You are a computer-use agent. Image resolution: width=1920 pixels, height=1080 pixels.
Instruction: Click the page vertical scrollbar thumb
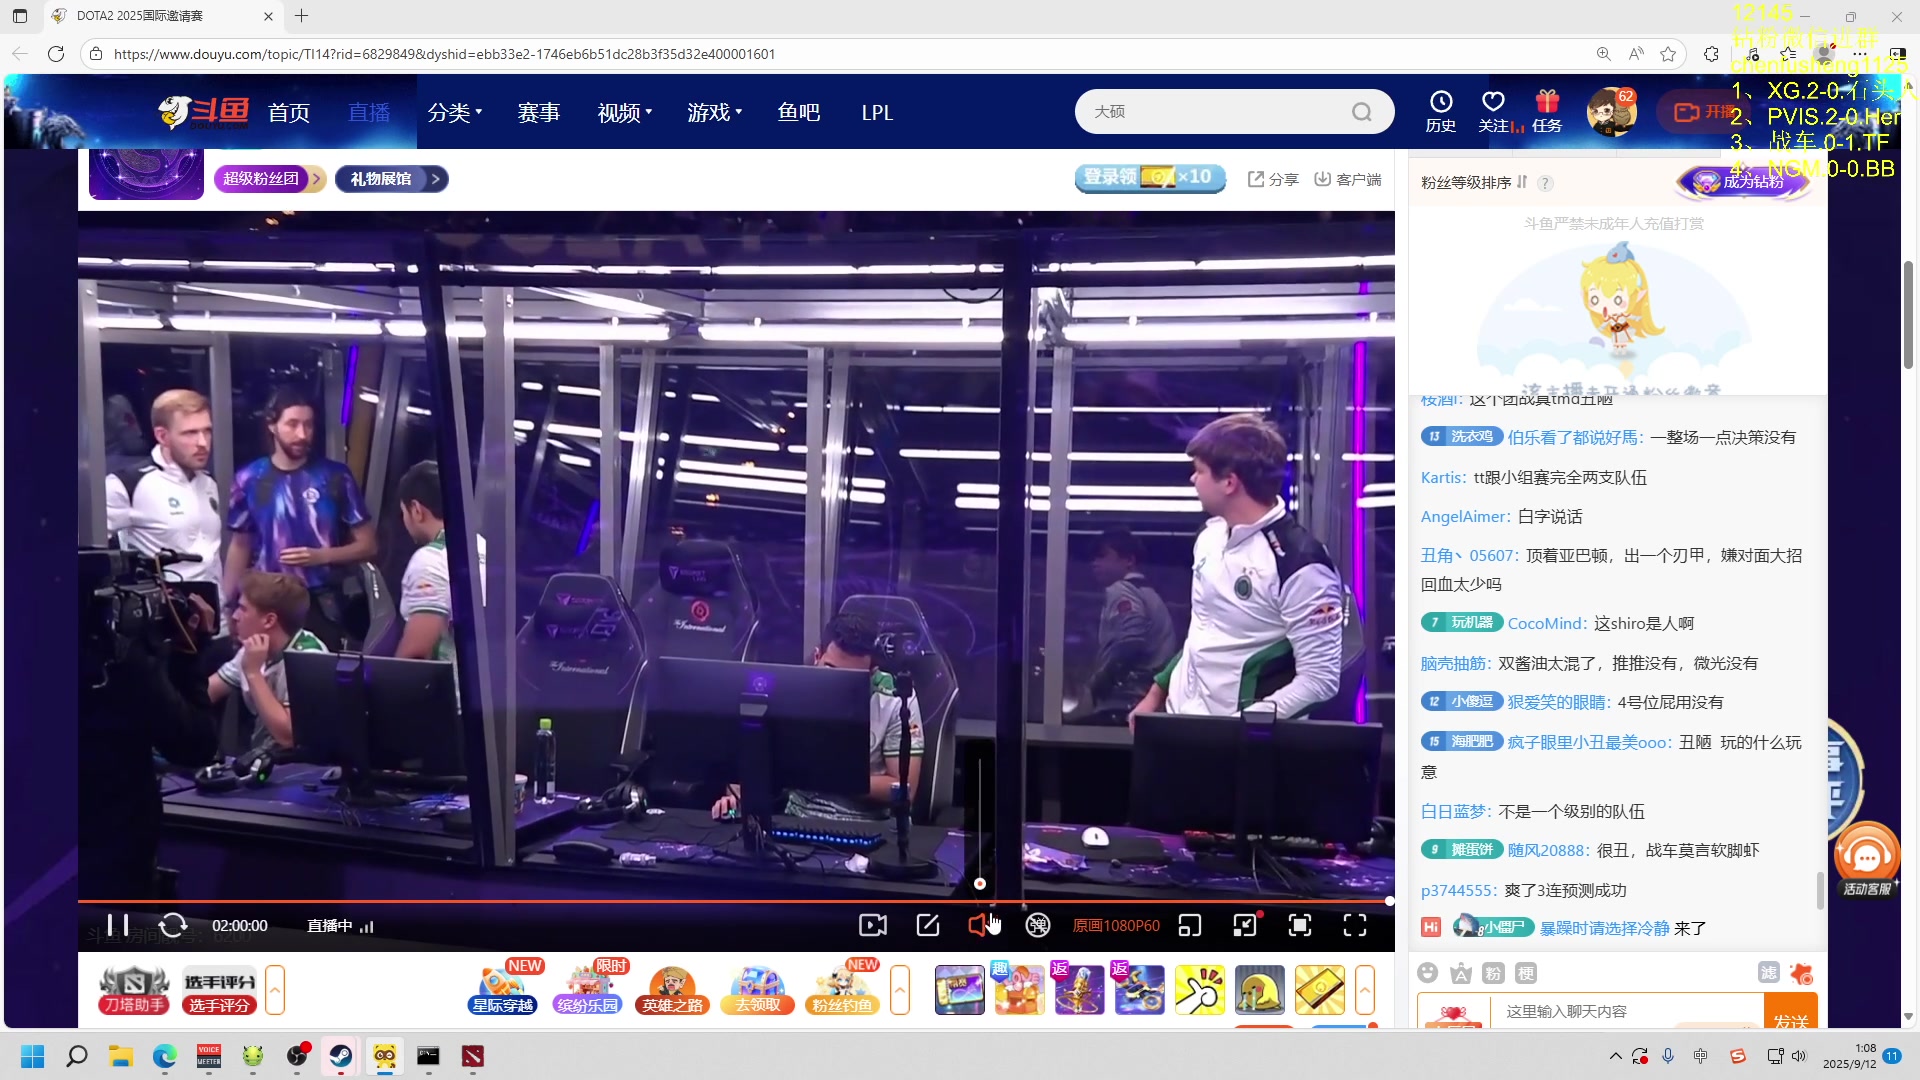pyautogui.click(x=1908, y=315)
